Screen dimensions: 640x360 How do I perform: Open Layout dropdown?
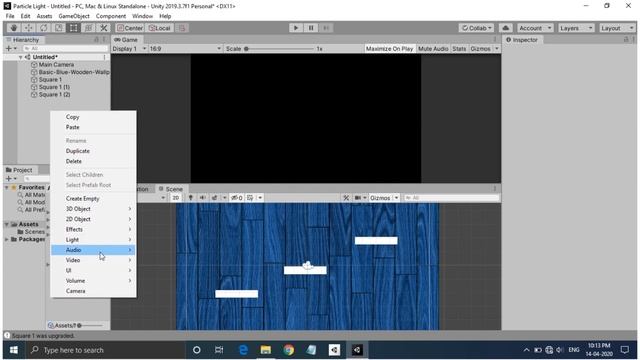(x=617, y=28)
